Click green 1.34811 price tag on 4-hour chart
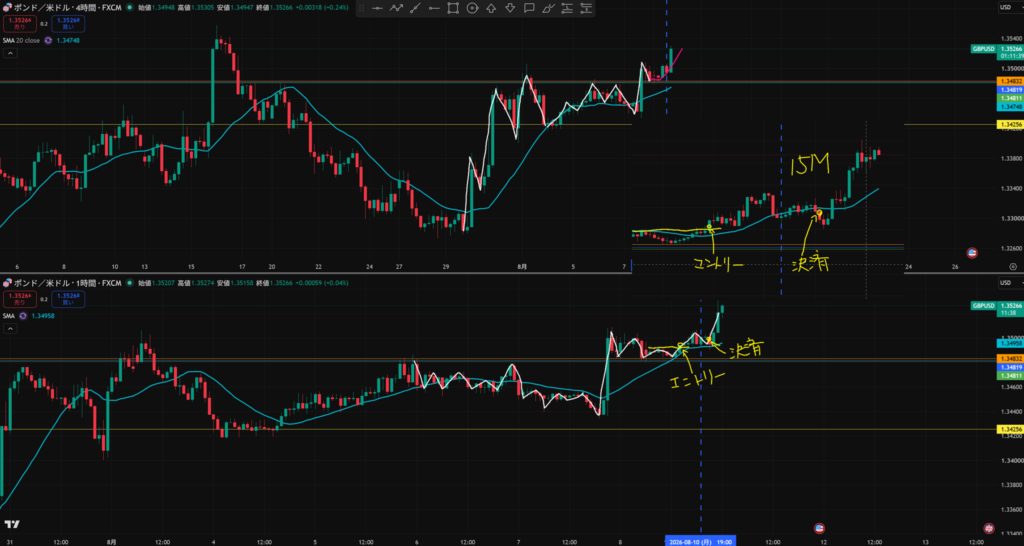This screenshot has height=546, width=1024. pyautogui.click(x=1010, y=98)
